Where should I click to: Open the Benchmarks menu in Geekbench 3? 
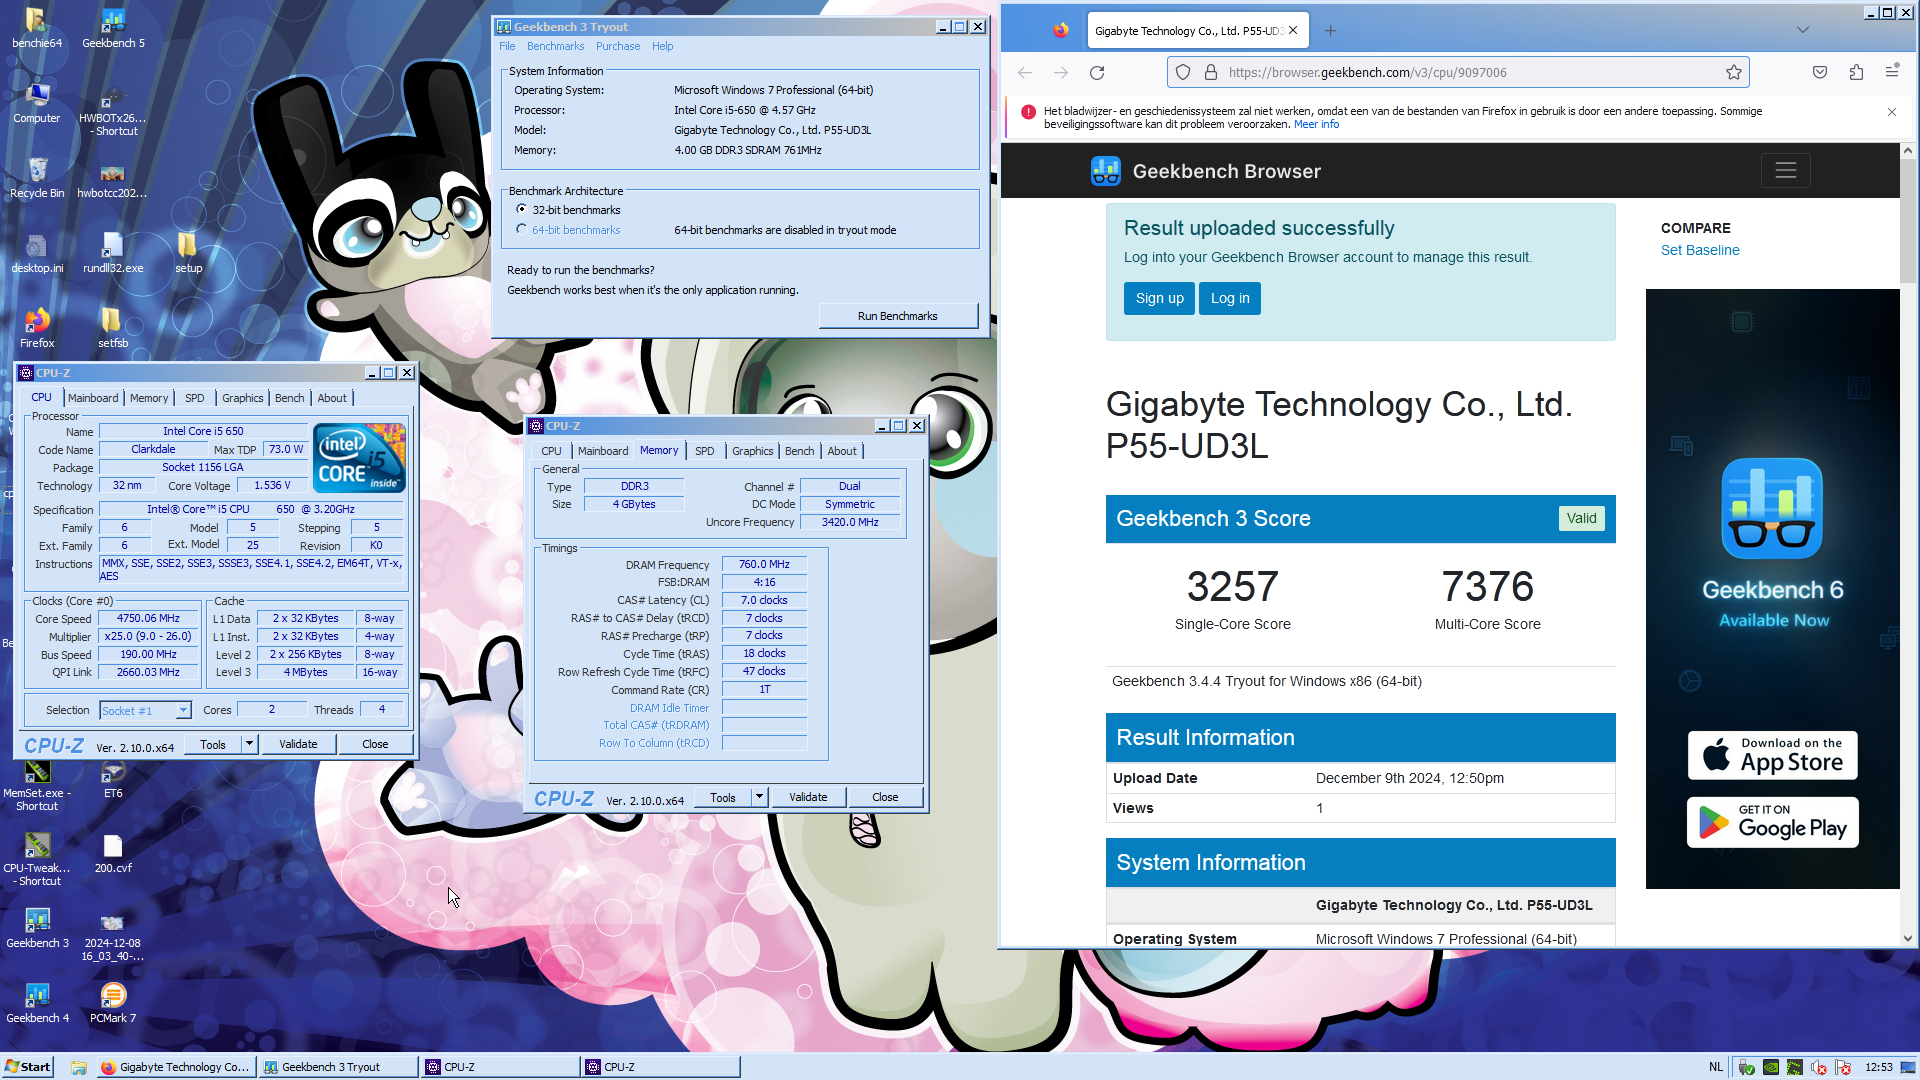tap(555, 46)
